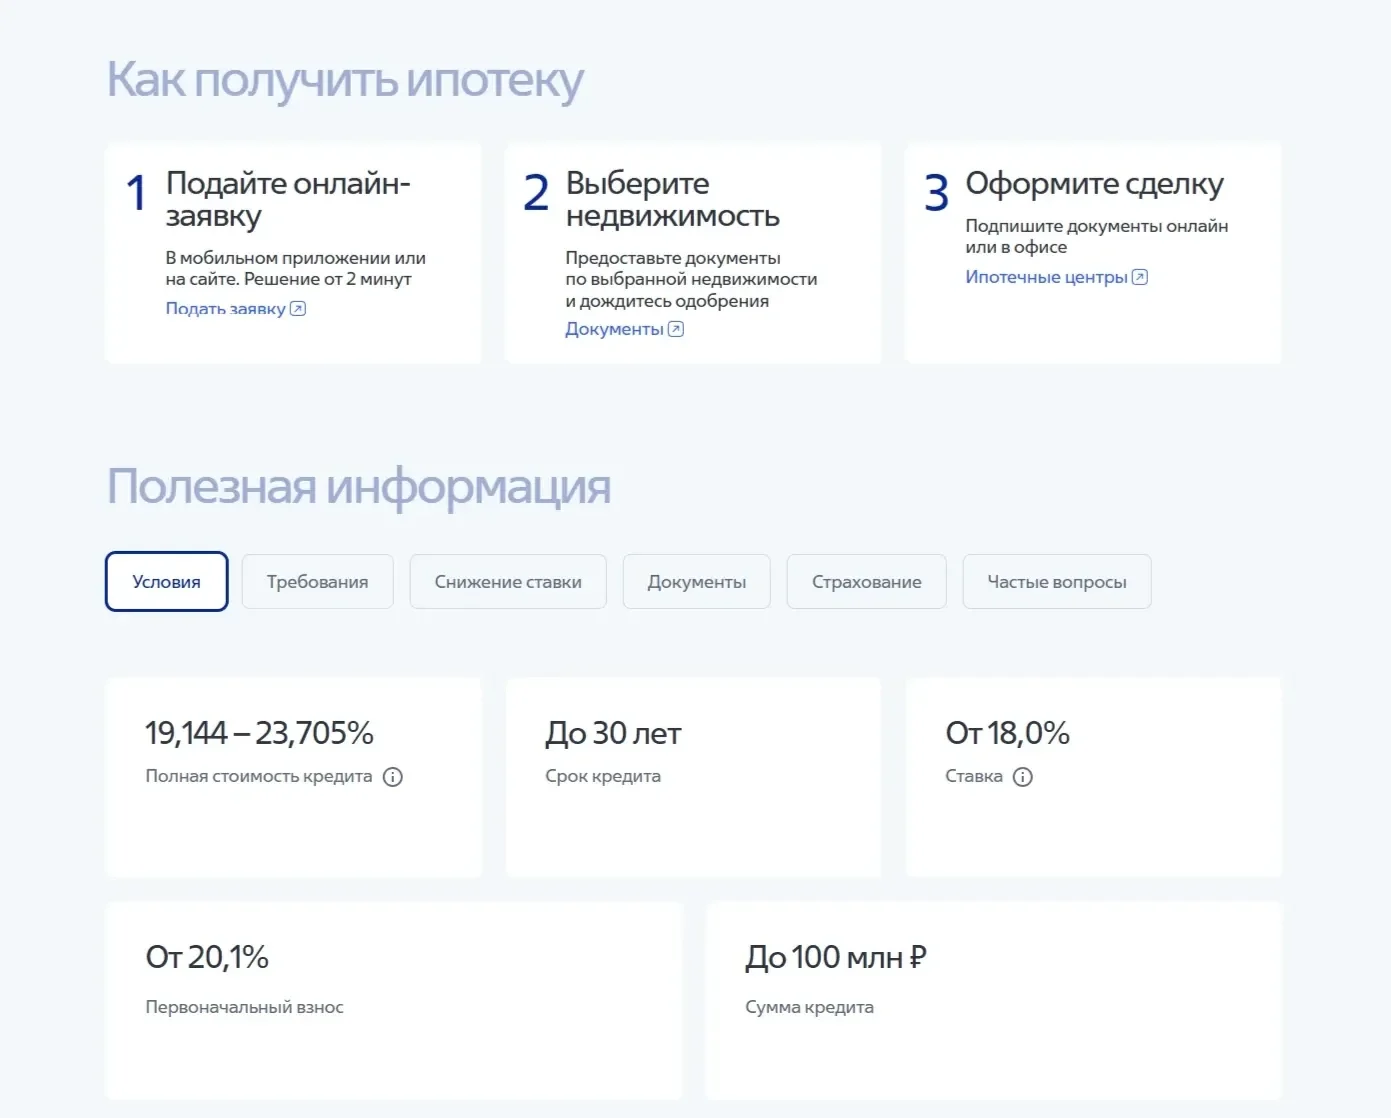This screenshot has height=1118, width=1391.
Task: Show the Частые вопросы tab
Action: pos(1057,581)
